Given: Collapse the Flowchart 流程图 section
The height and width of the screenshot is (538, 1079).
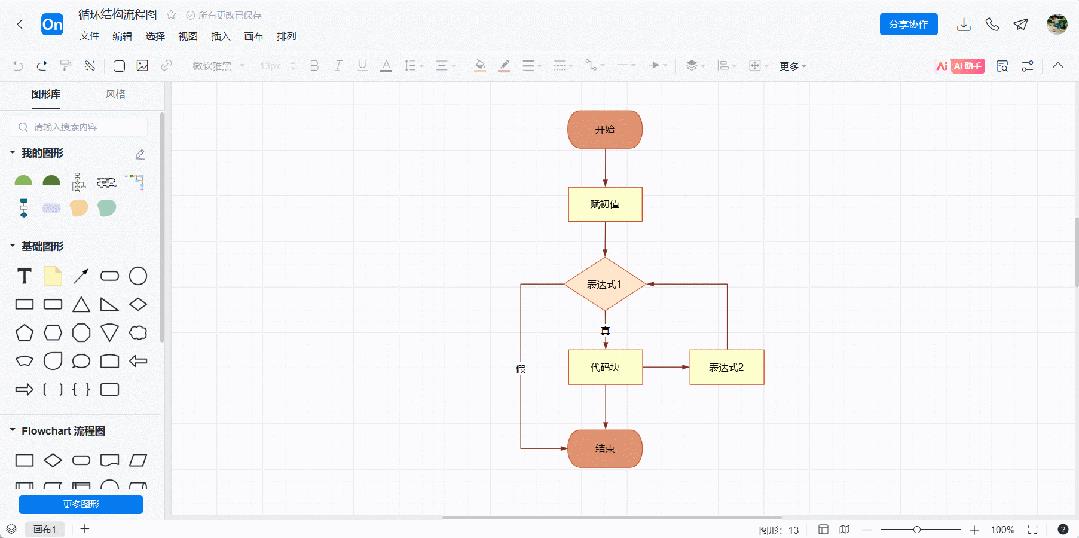Looking at the screenshot, I should (12, 431).
